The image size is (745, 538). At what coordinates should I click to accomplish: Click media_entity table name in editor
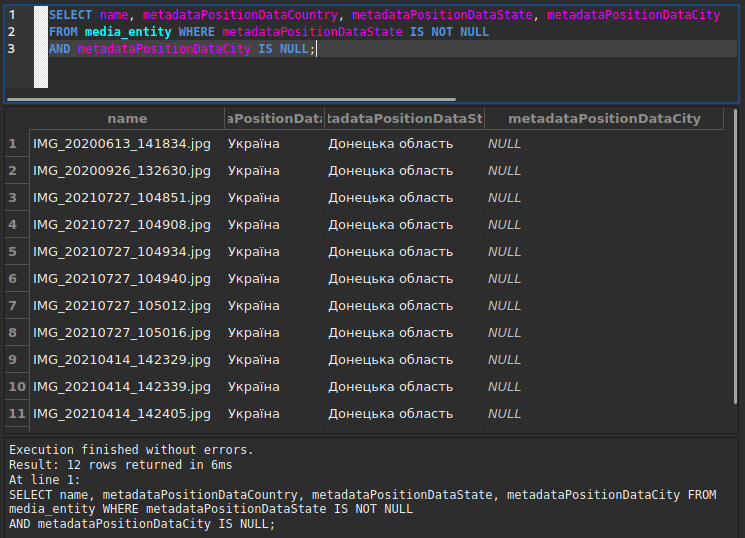(128, 32)
